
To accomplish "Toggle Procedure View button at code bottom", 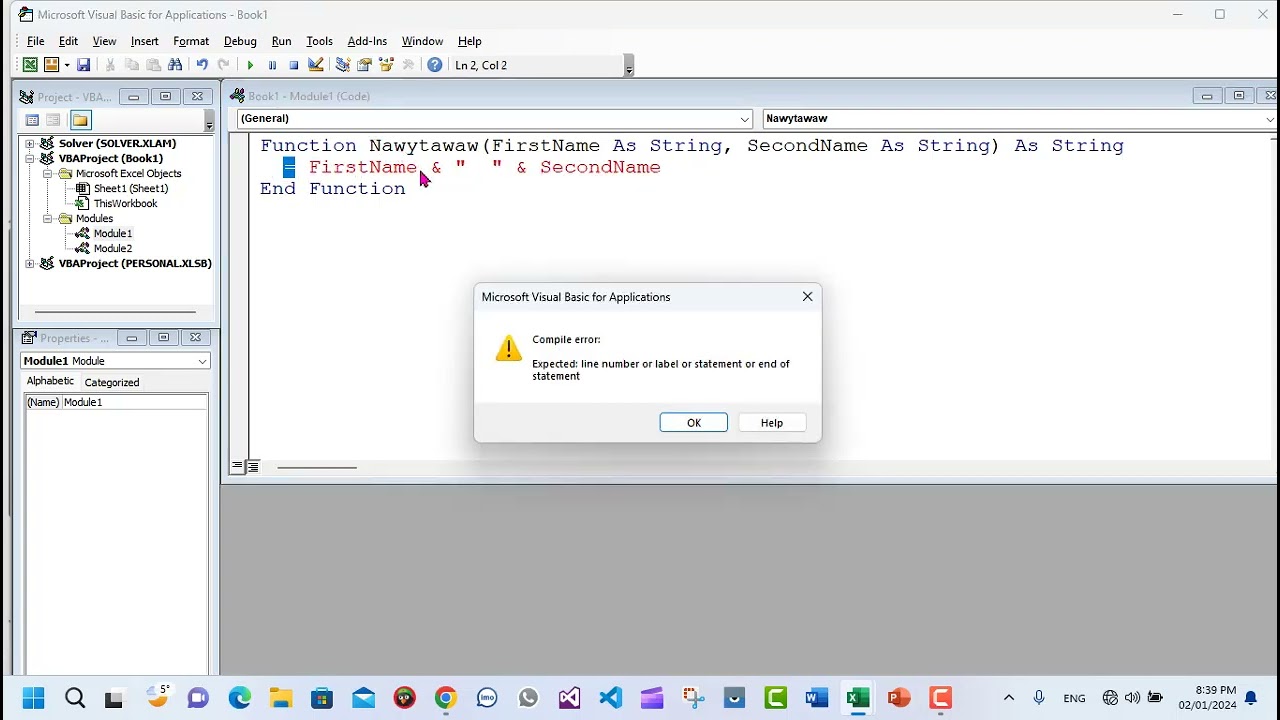I will pyautogui.click(x=237, y=467).
